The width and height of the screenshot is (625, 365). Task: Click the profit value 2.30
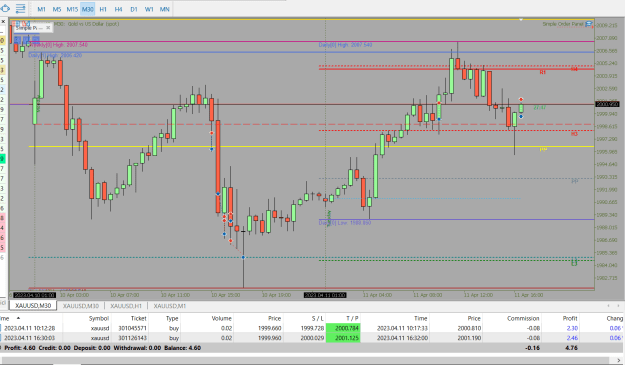[x=572, y=328]
